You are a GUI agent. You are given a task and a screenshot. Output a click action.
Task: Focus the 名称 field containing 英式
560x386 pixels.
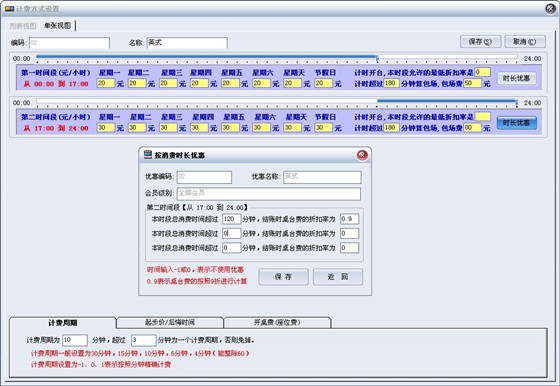coord(187,43)
